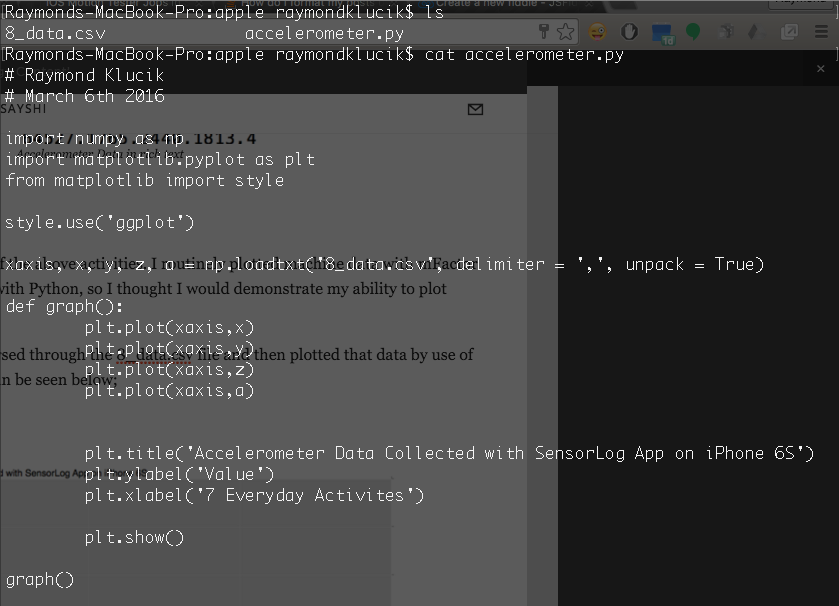Click the plt.show() line
The height and width of the screenshot is (606, 839).
134,538
